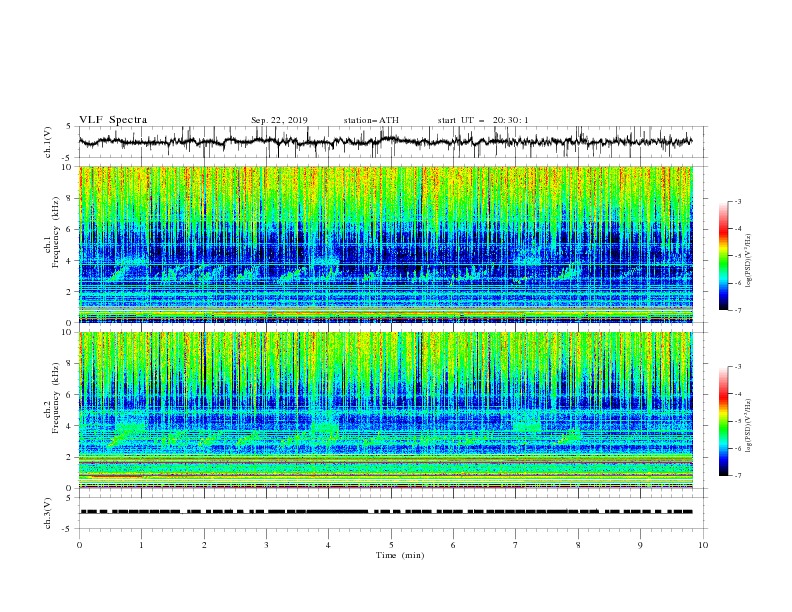Screen dimensions: 792x612
Task: Click the "10" kHz tick on the ch.2 frequency axis
Action: click(x=68, y=332)
